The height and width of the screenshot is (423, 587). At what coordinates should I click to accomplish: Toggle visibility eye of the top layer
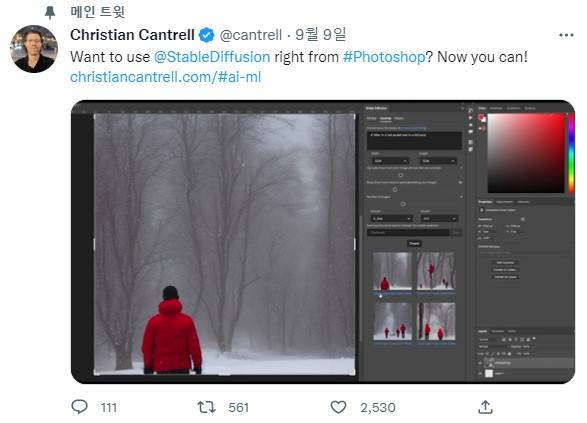click(x=480, y=363)
